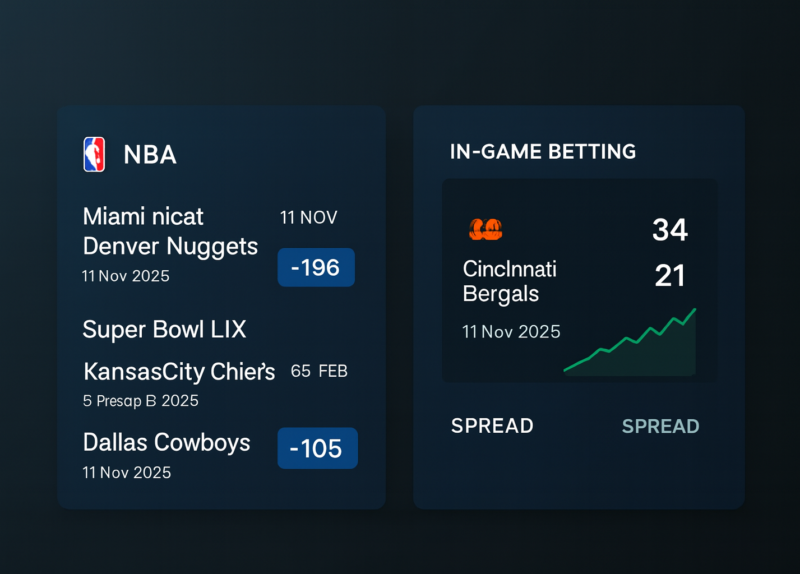Select the KansasCity Chiefs entry
Screen dimensions: 800x574
179,372
